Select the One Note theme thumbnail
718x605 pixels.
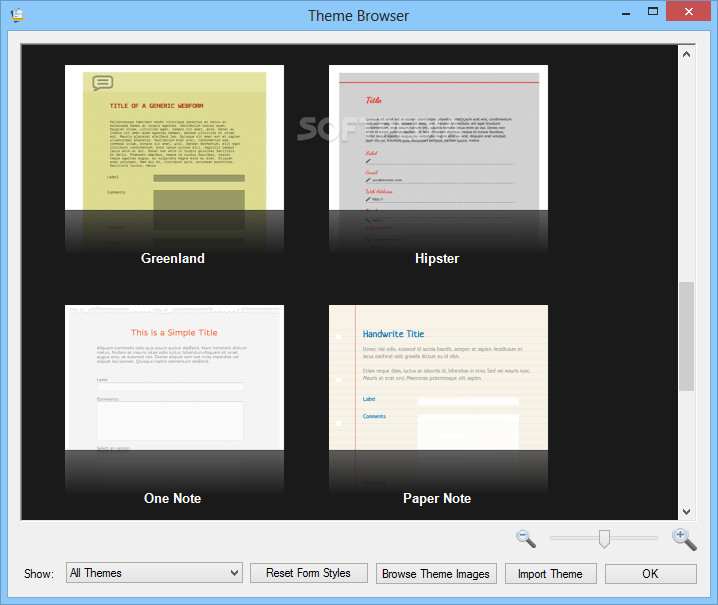click(x=174, y=399)
